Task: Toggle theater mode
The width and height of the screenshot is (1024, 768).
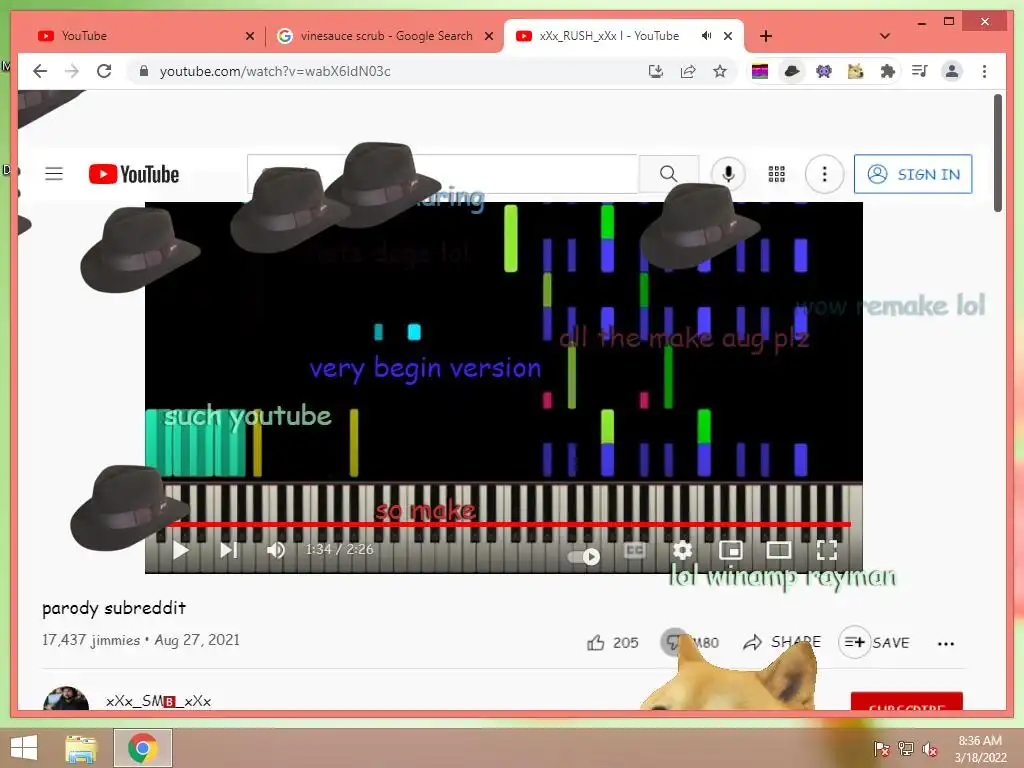Action: [x=778, y=550]
